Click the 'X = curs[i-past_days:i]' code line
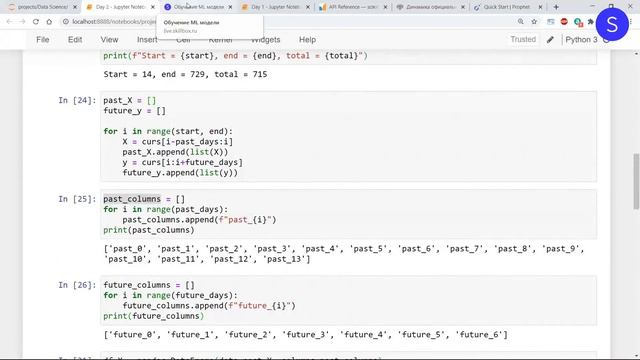Image resolution: width=640 pixels, height=360 pixels. click(x=178, y=142)
